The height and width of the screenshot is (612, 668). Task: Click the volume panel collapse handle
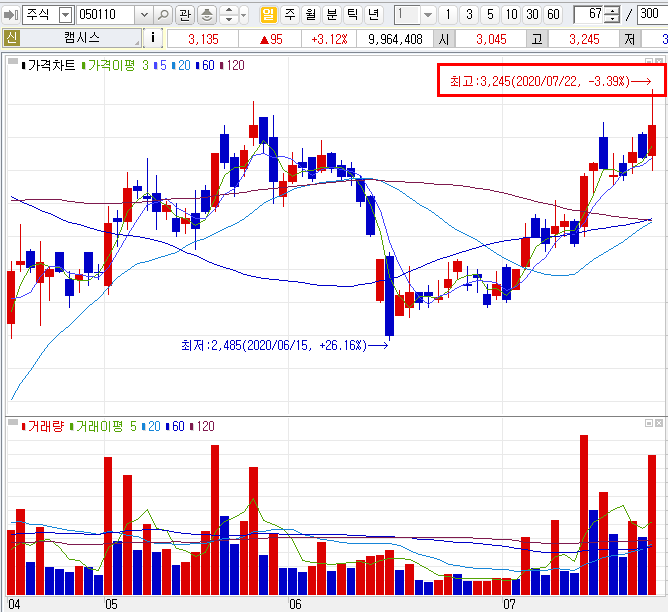[x=13, y=422]
